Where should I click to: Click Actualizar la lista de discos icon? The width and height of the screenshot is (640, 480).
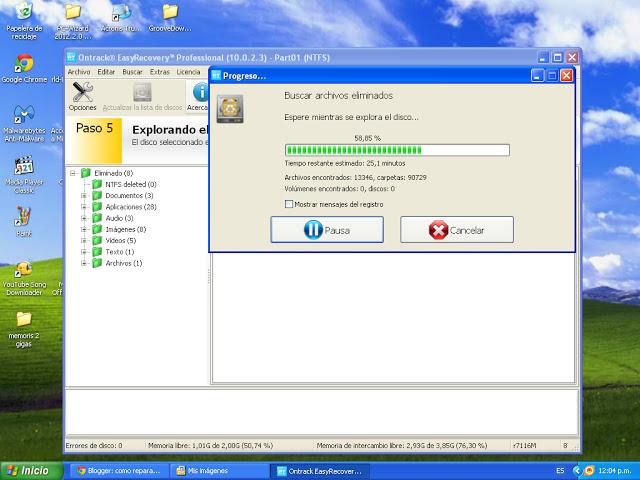pos(143,92)
